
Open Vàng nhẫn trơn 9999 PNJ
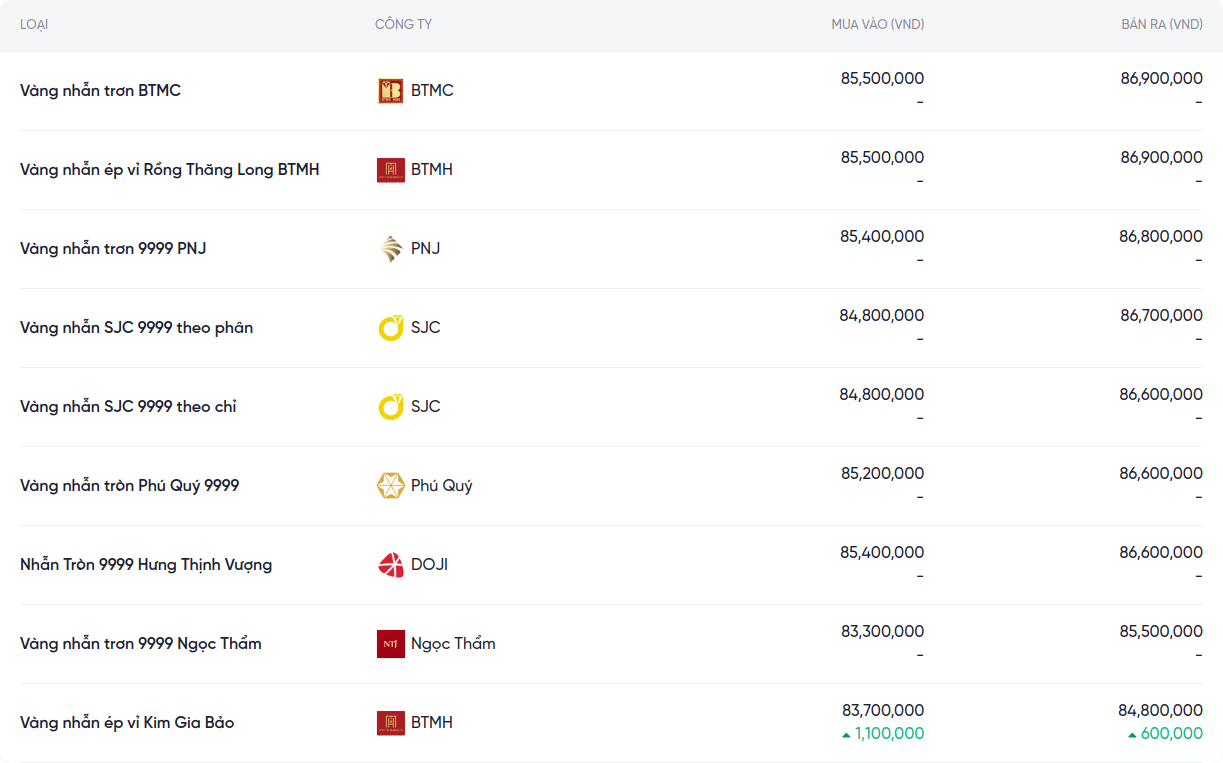coord(113,249)
